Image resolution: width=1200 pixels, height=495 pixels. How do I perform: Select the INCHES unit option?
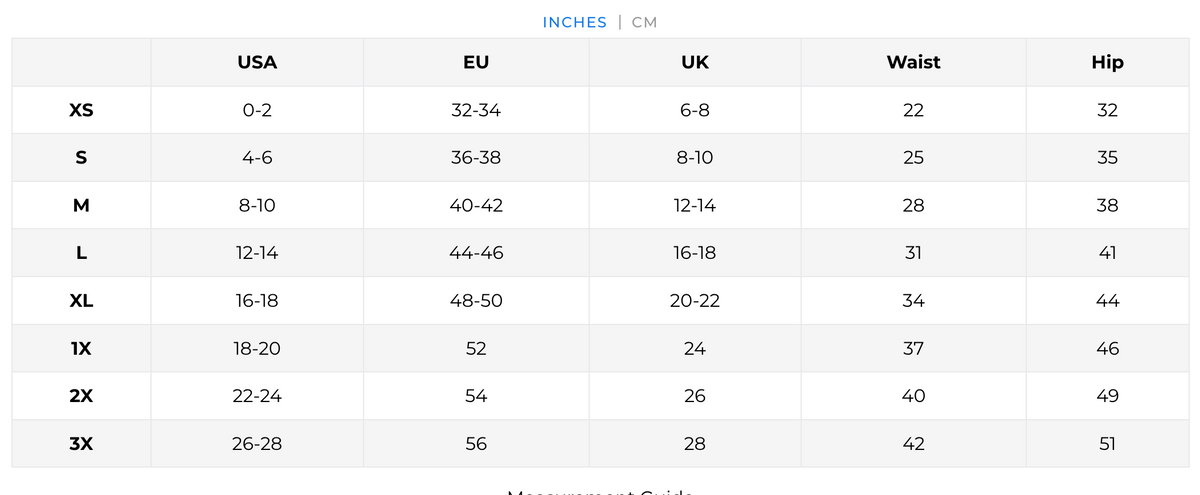click(x=575, y=22)
